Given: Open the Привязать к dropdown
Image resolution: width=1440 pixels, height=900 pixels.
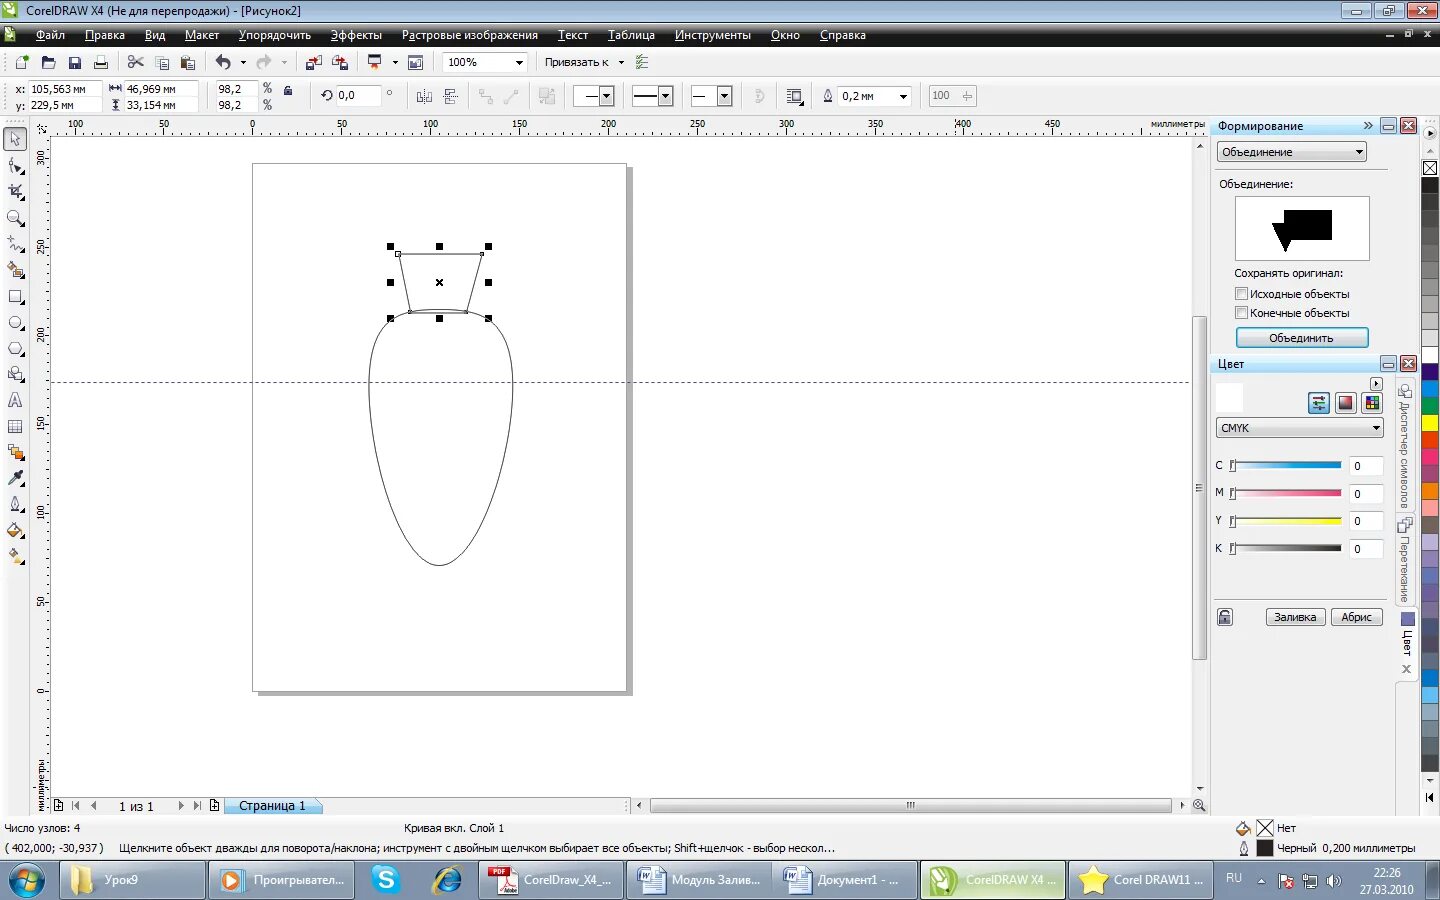Looking at the screenshot, I should click(621, 62).
